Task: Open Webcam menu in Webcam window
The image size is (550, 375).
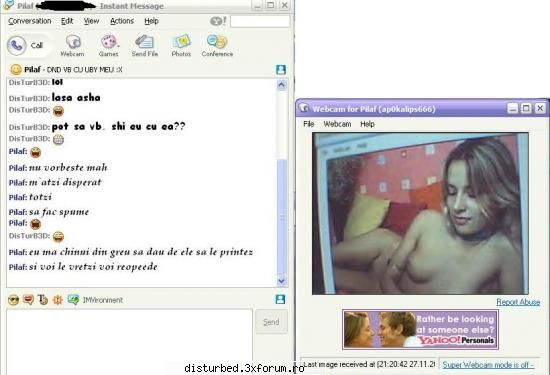Action: coord(337,124)
